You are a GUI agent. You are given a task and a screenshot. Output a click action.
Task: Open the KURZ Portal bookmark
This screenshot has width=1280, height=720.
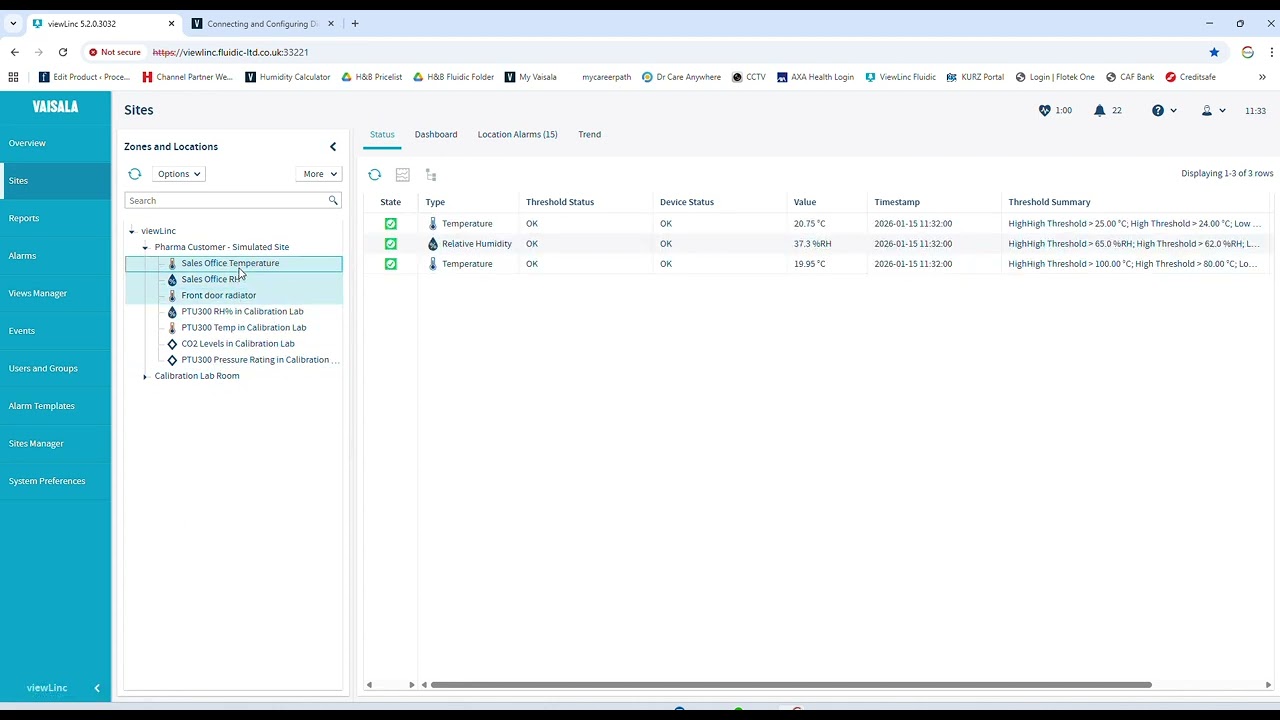point(975,77)
